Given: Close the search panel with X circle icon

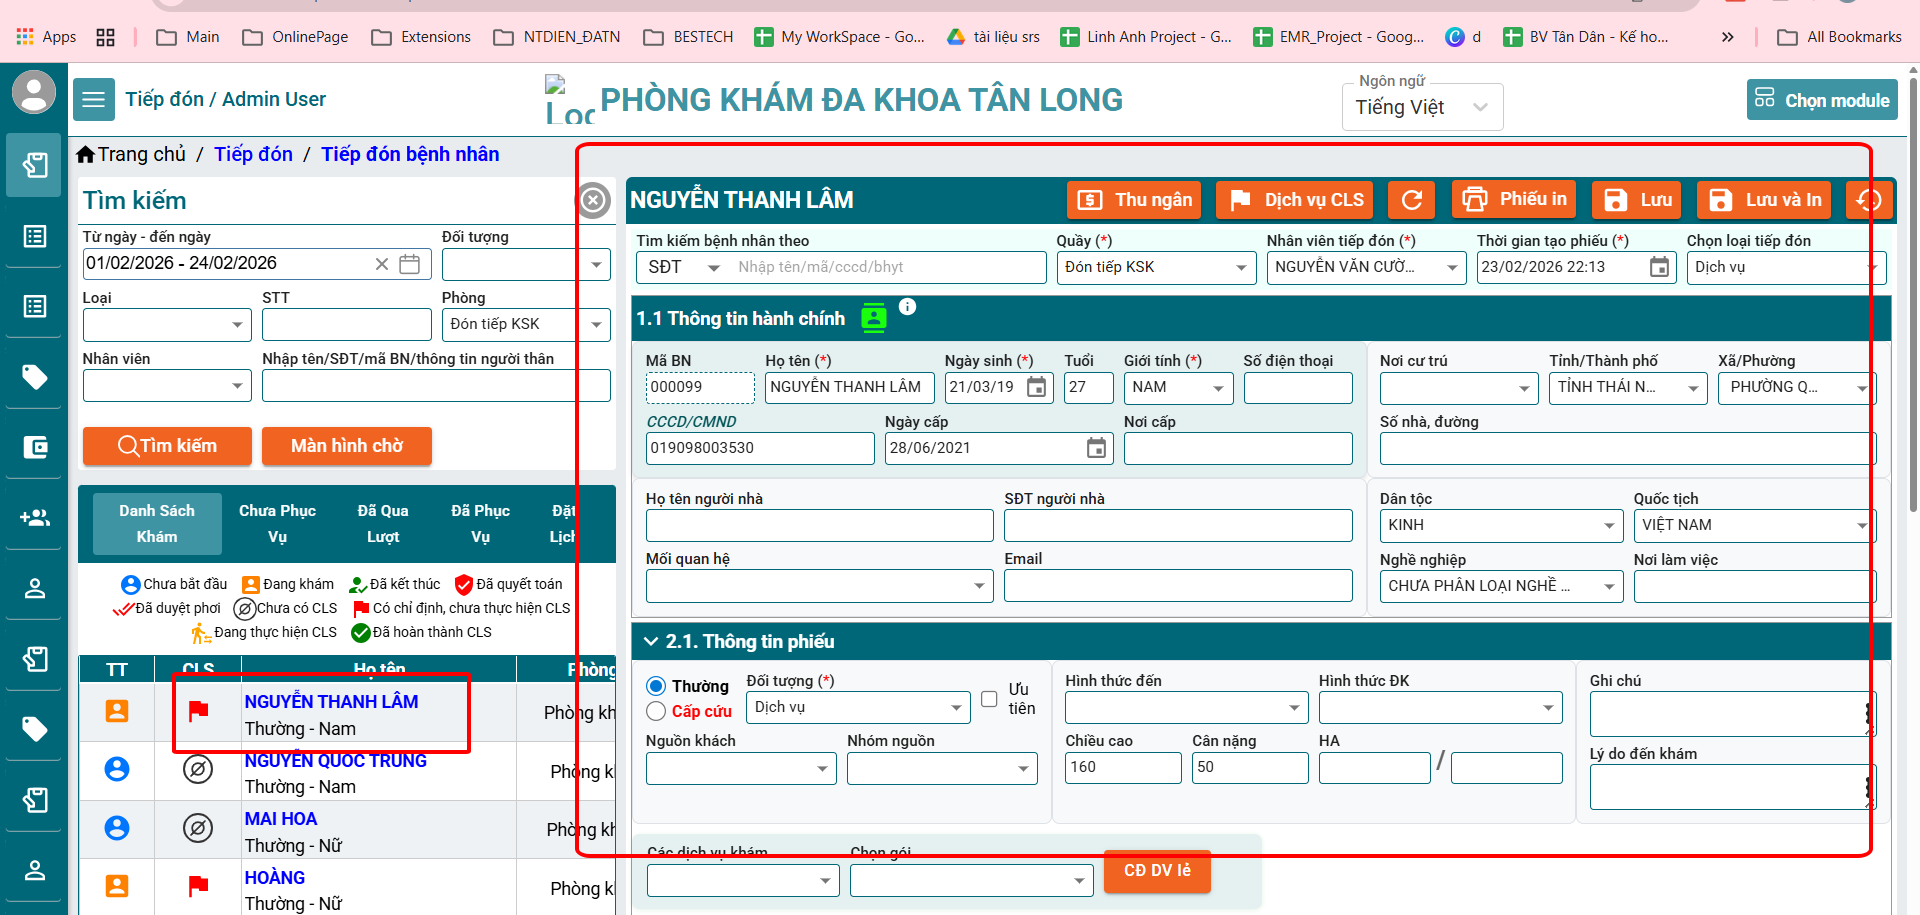Looking at the screenshot, I should pyautogui.click(x=593, y=201).
